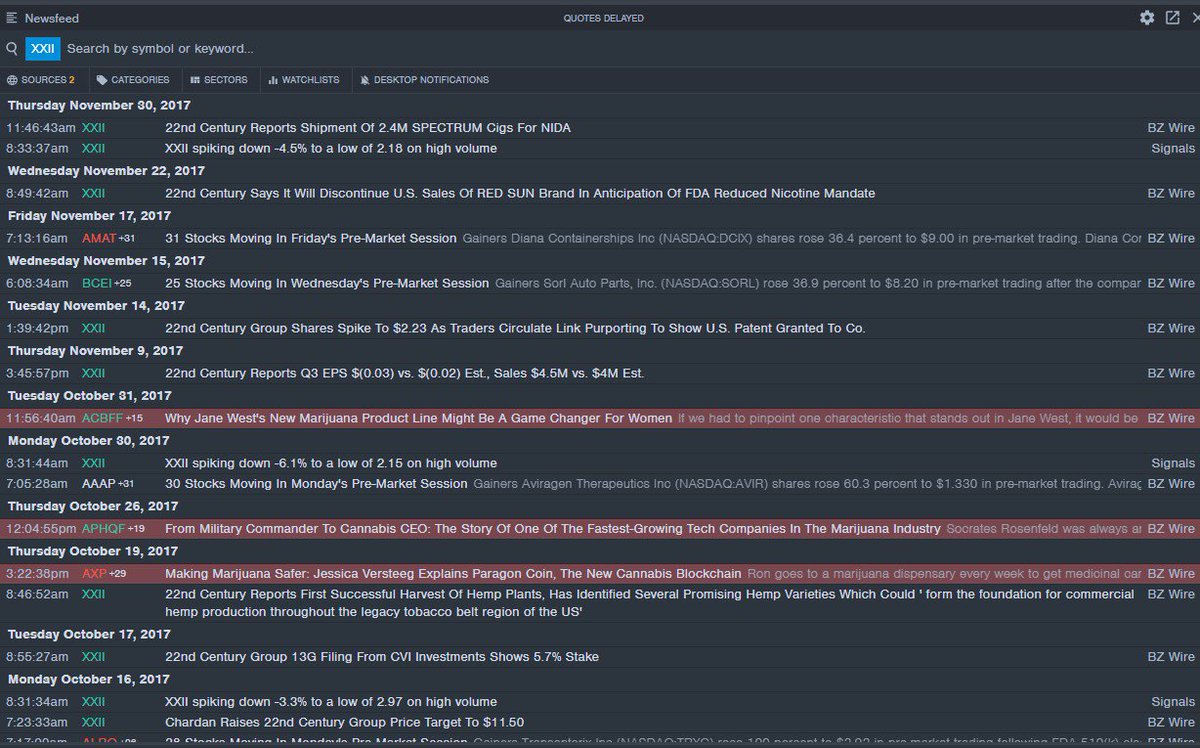
Task: Open the Sectors filter
Action: coord(219,80)
